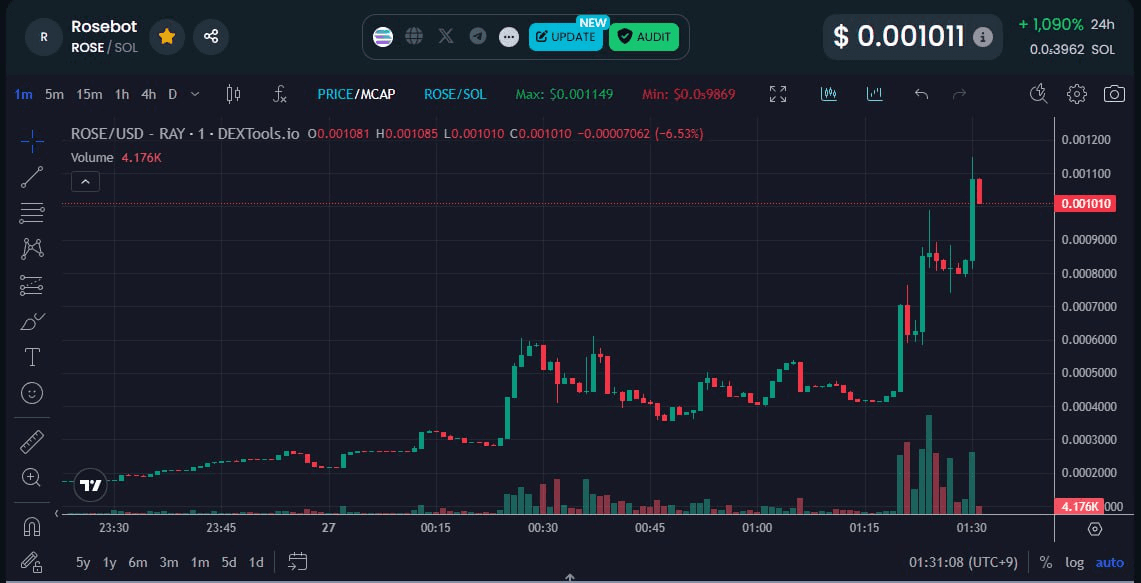Viewport: 1141px width, 583px height.
Task: Click the info icon beside the price
Action: 982,36
